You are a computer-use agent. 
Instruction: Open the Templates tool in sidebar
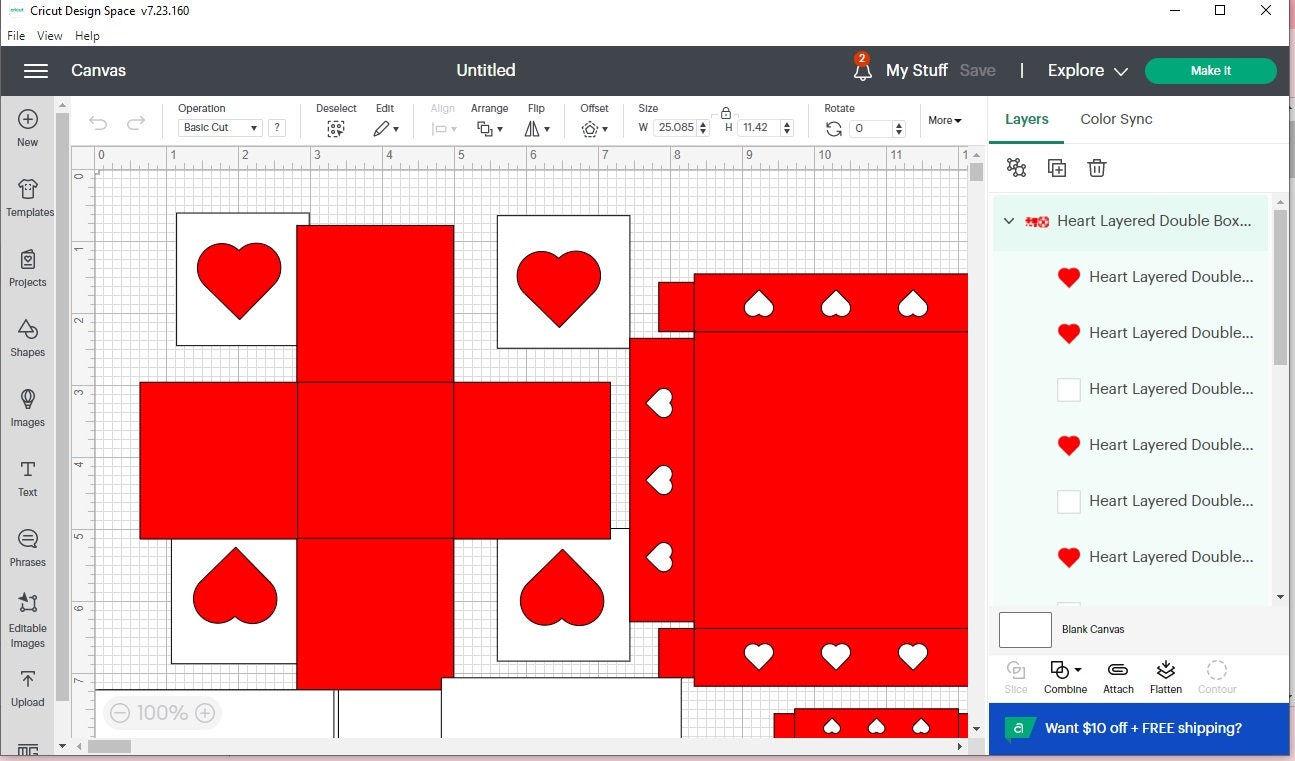(x=28, y=197)
